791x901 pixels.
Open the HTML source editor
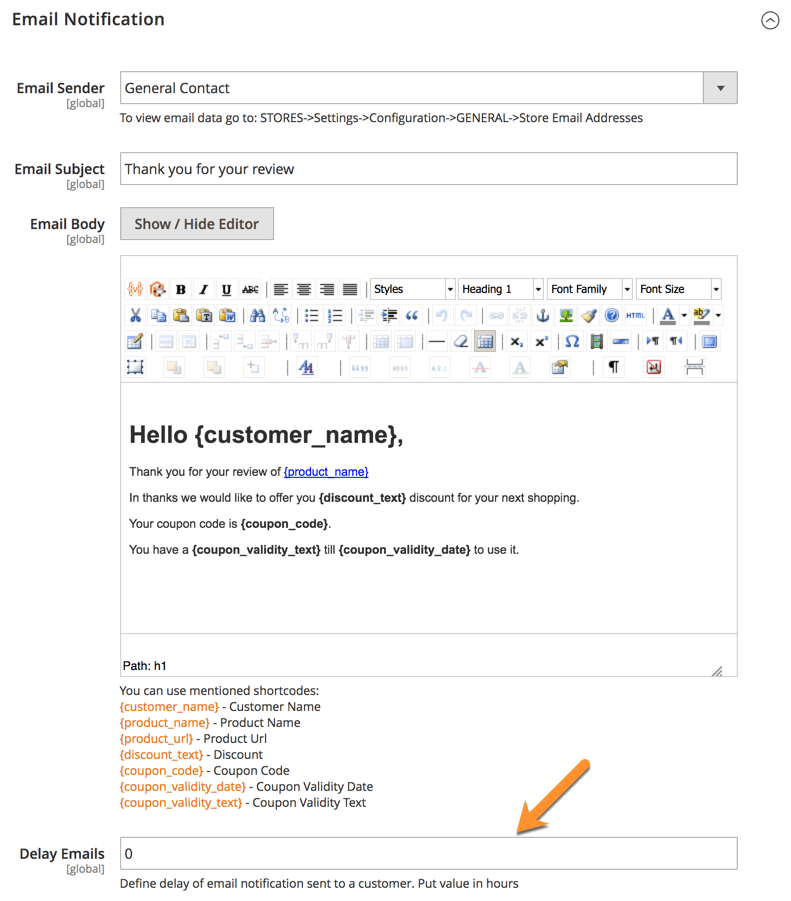635,316
